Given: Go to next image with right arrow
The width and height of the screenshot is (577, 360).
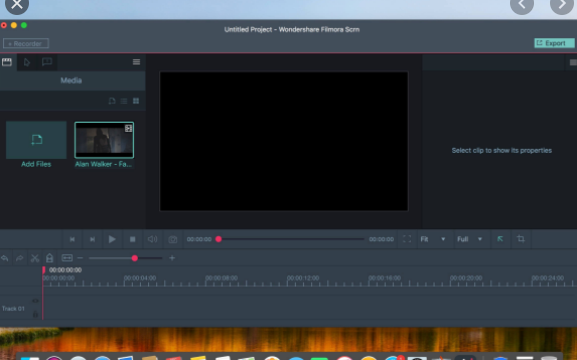Looking at the screenshot, I should 562,5.
